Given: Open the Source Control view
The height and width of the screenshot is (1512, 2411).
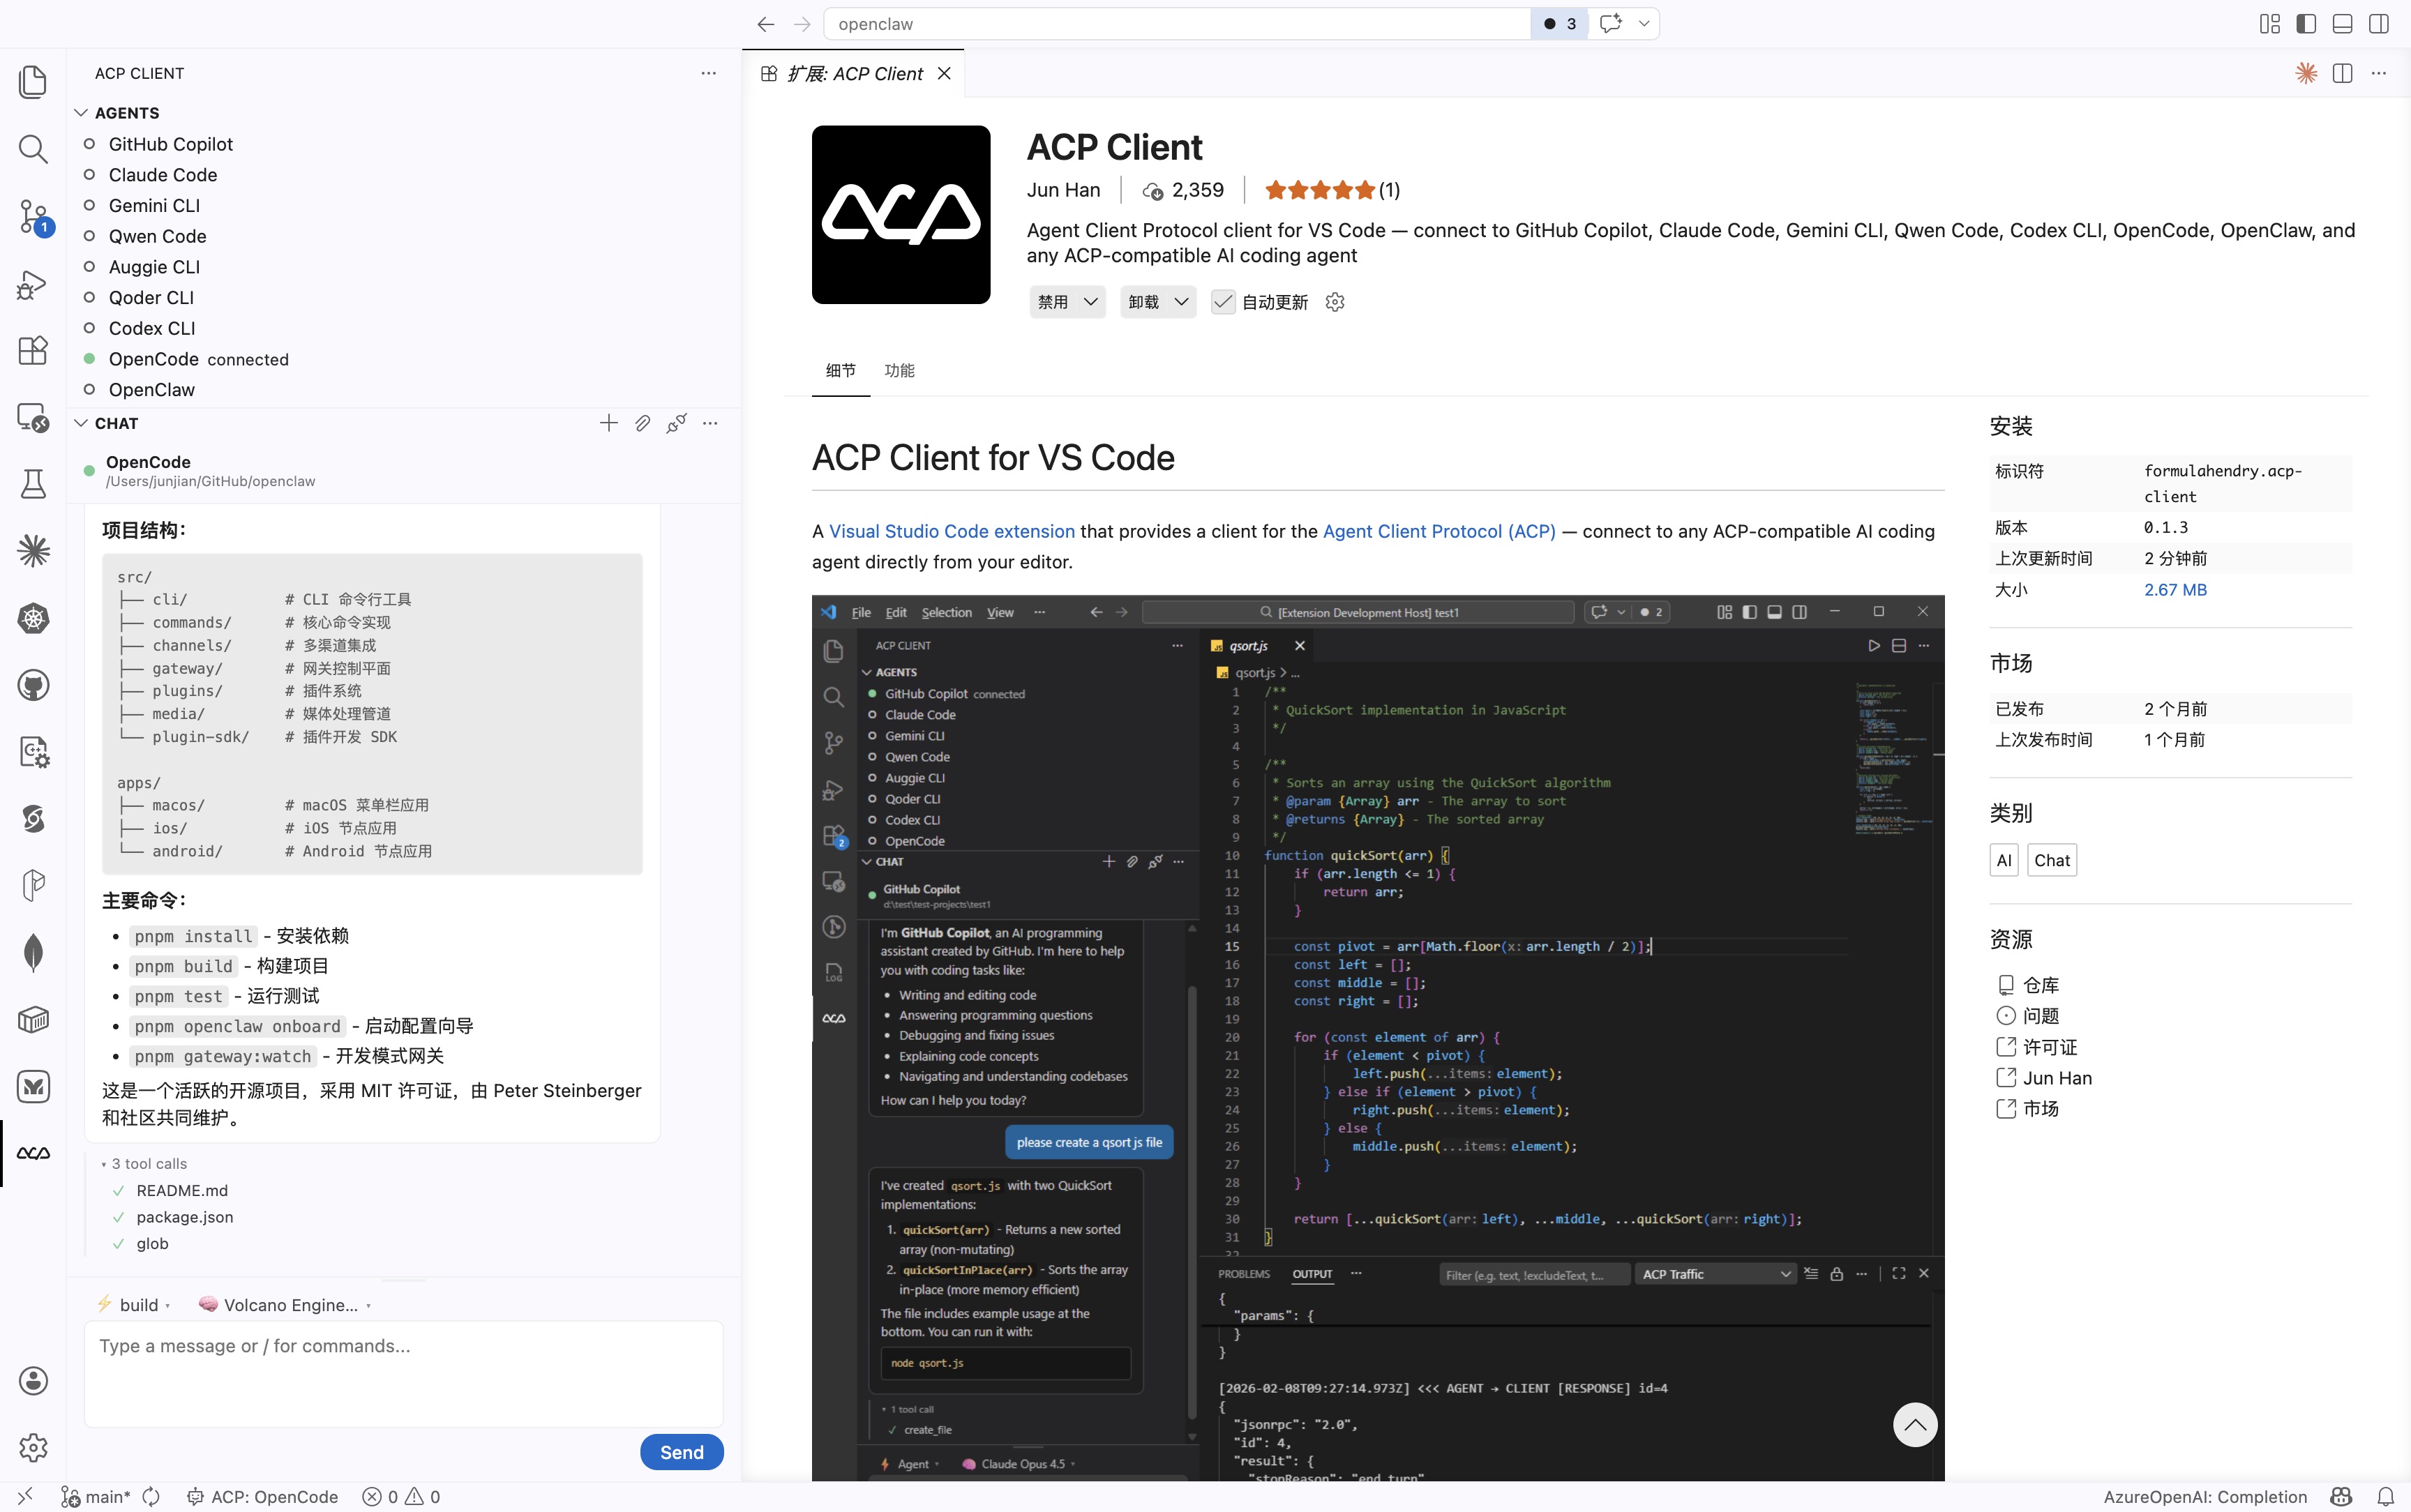Looking at the screenshot, I should point(33,216).
